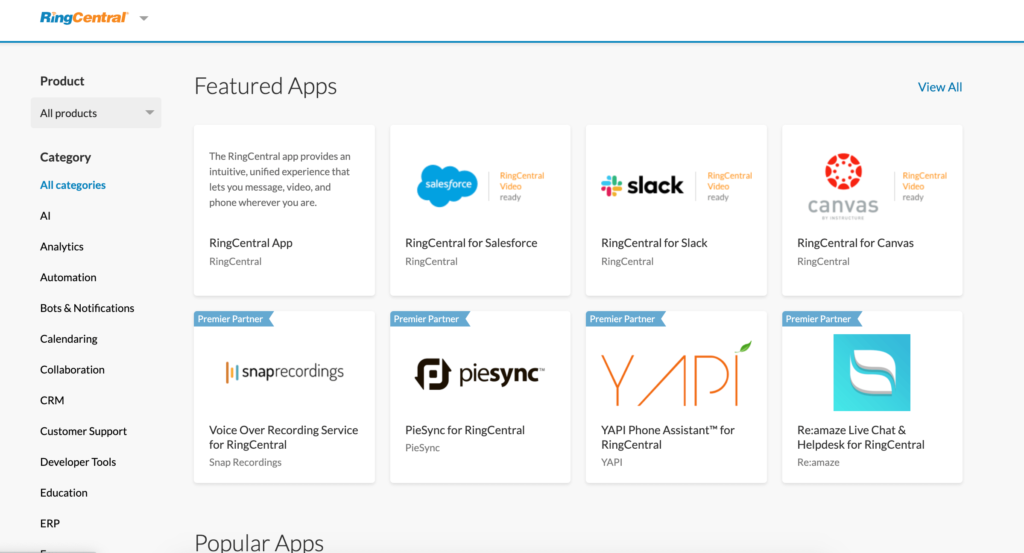The image size is (1024, 553).
Task: Open Developer Tools category
Action: point(78,462)
